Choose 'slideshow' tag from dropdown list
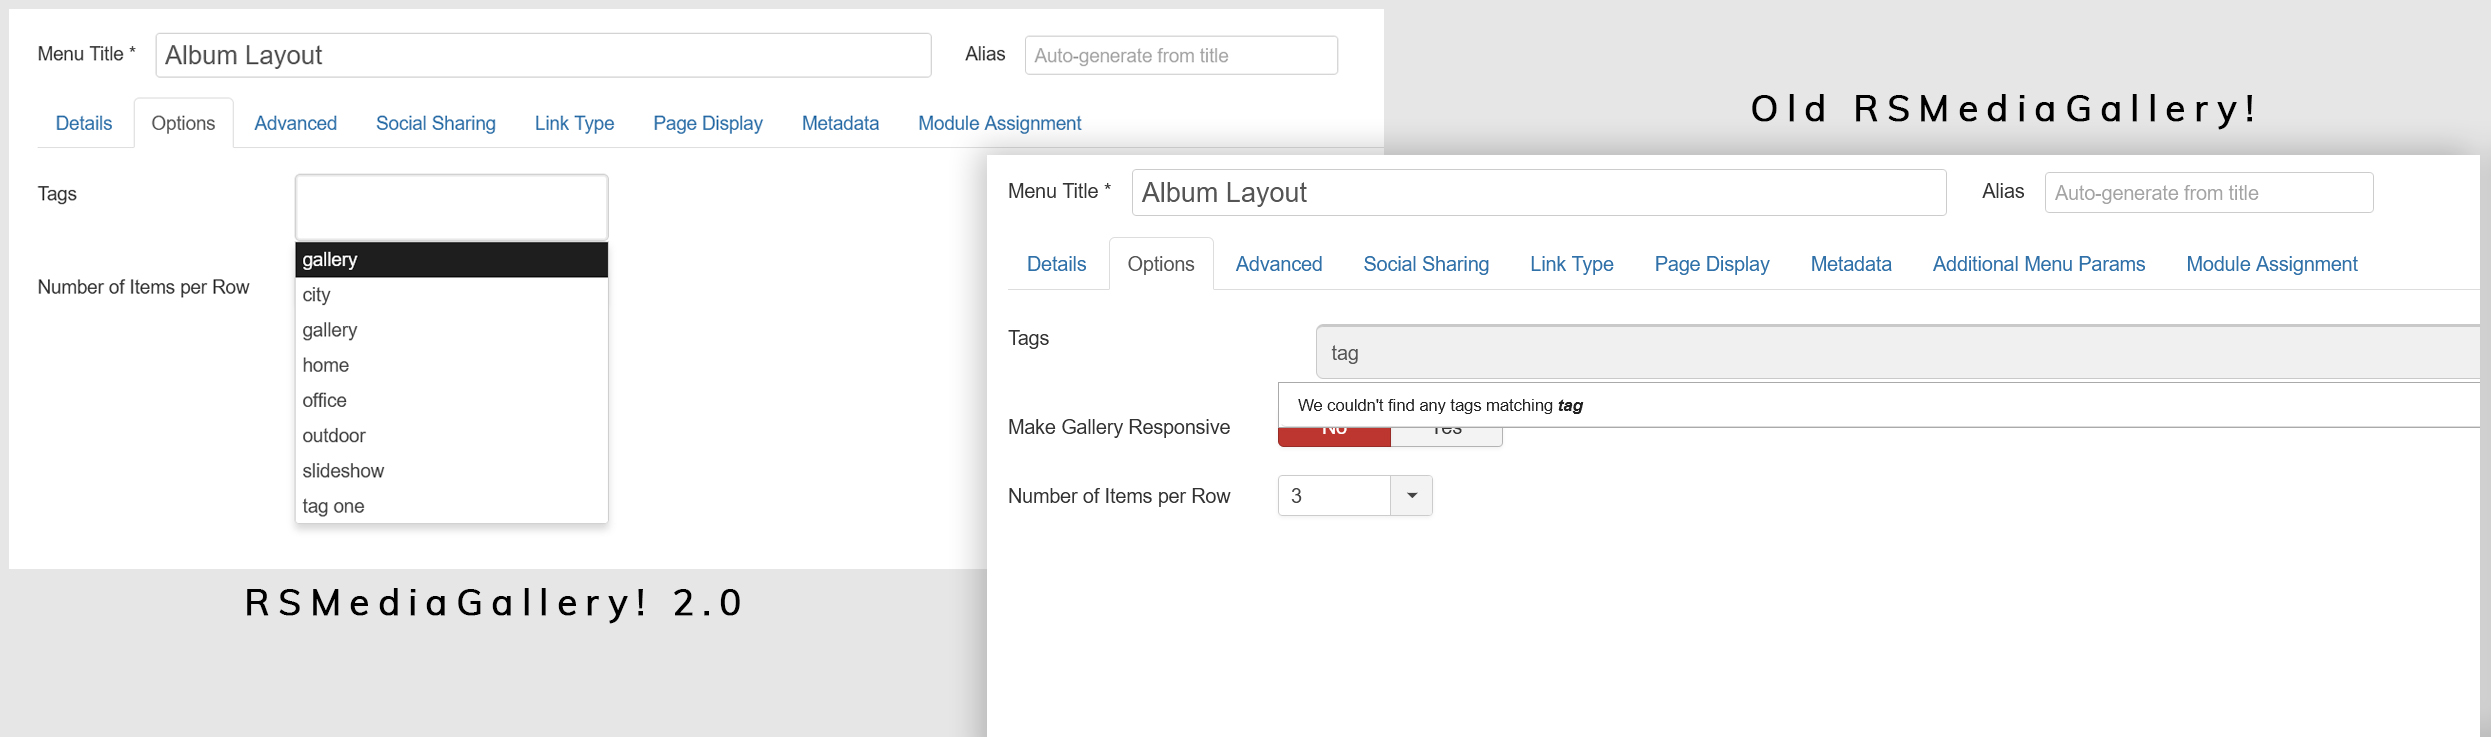The height and width of the screenshot is (737, 2491). (x=451, y=471)
